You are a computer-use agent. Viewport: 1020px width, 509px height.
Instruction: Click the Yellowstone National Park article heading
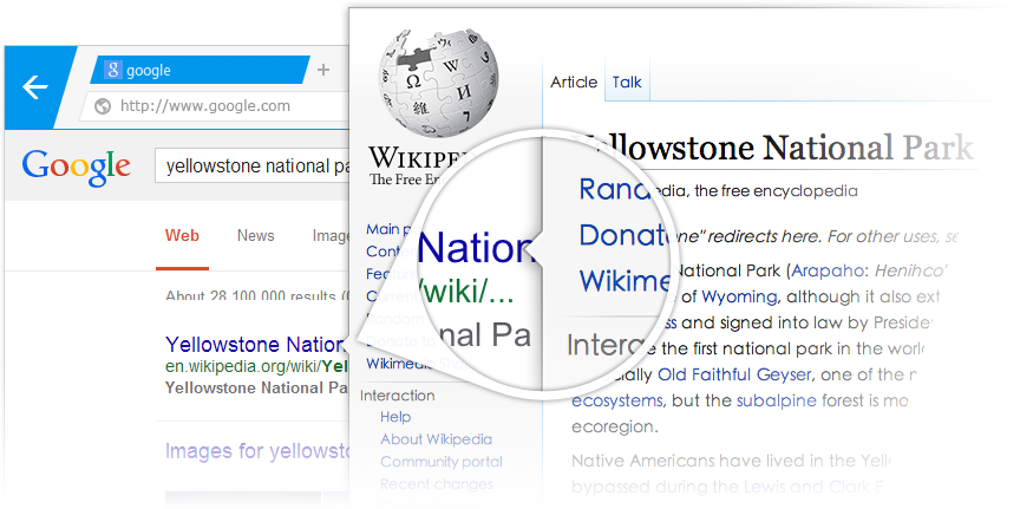(774, 148)
